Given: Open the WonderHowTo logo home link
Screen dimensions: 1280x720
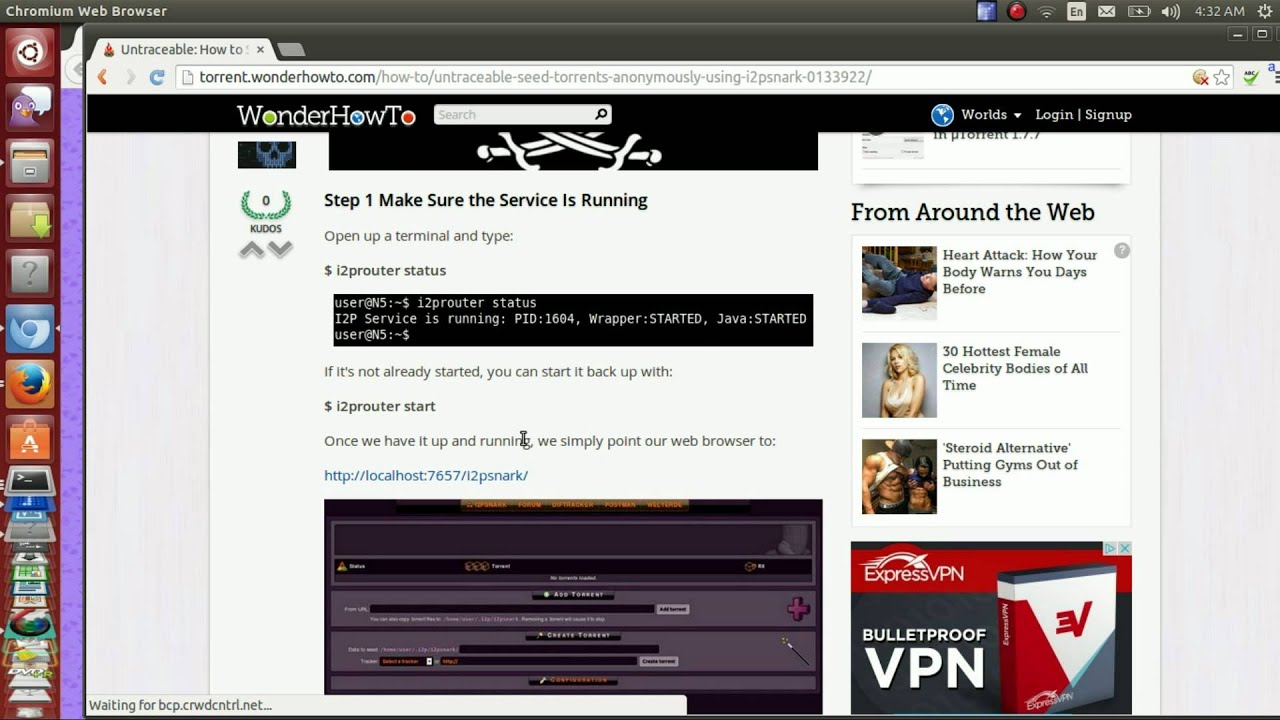Looking at the screenshot, I should tap(326, 115).
